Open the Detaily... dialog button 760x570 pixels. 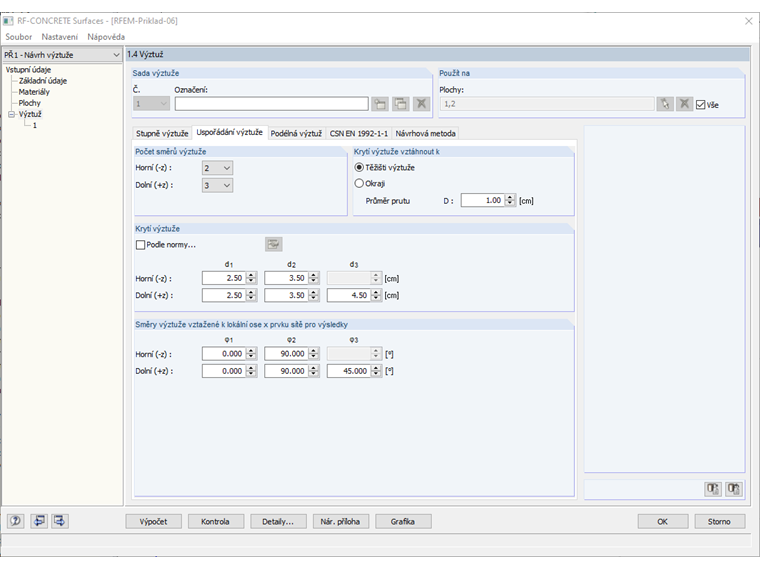(278, 522)
